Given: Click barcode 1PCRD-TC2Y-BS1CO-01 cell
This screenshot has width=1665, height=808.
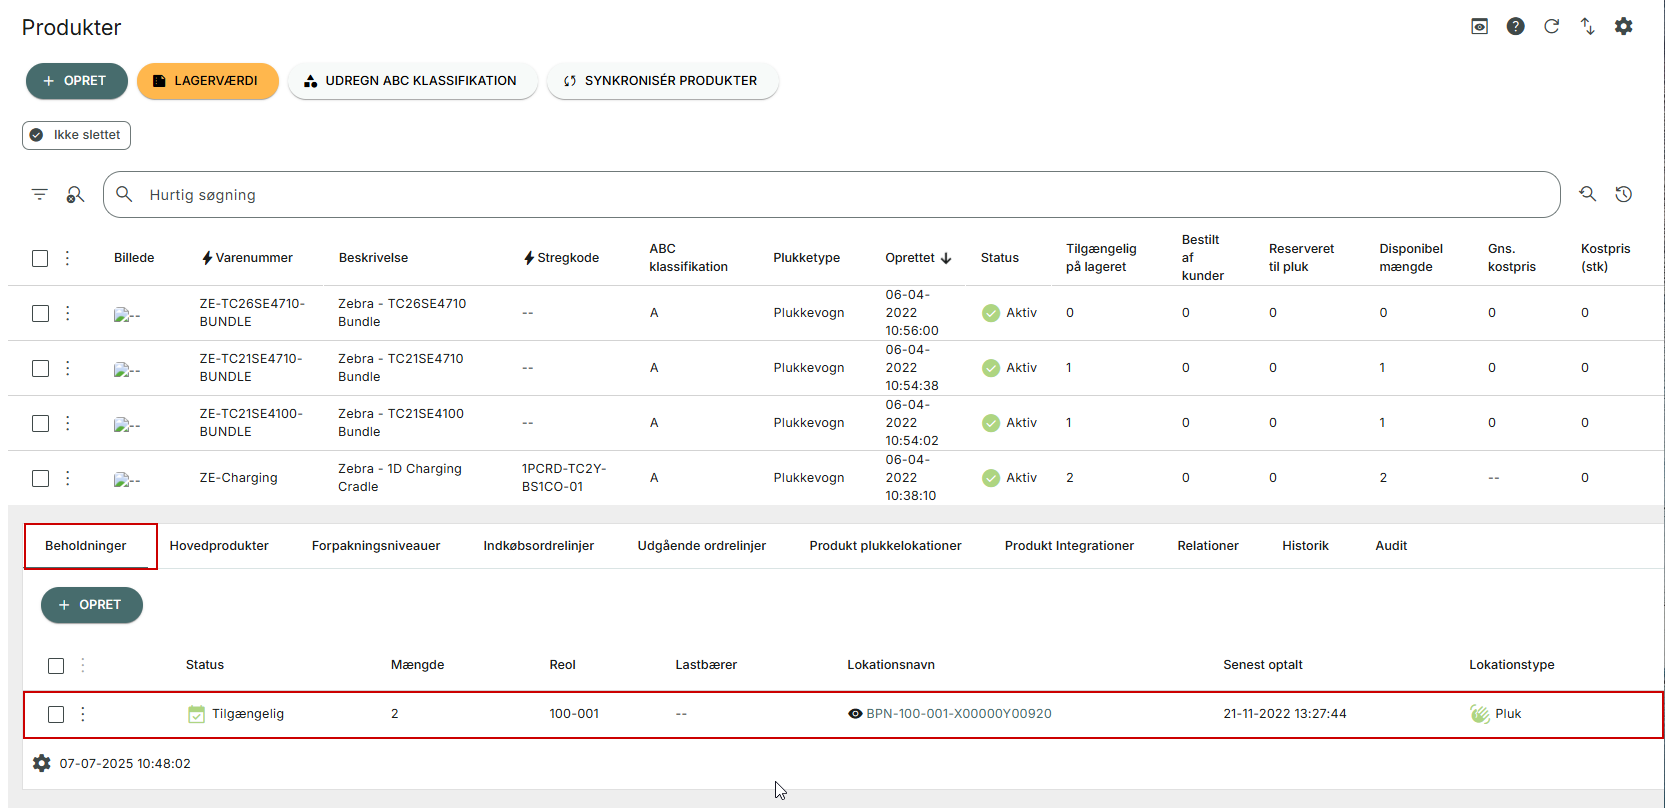Looking at the screenshot, I should [564, 478].
